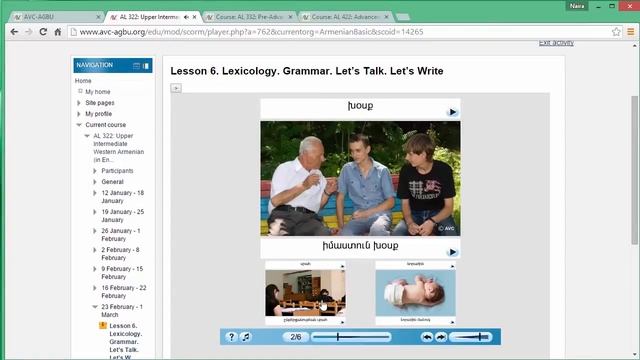Play audio below the baby thumbnail
Viewport: 640px width, 360px height.
[x=452, y=322]
